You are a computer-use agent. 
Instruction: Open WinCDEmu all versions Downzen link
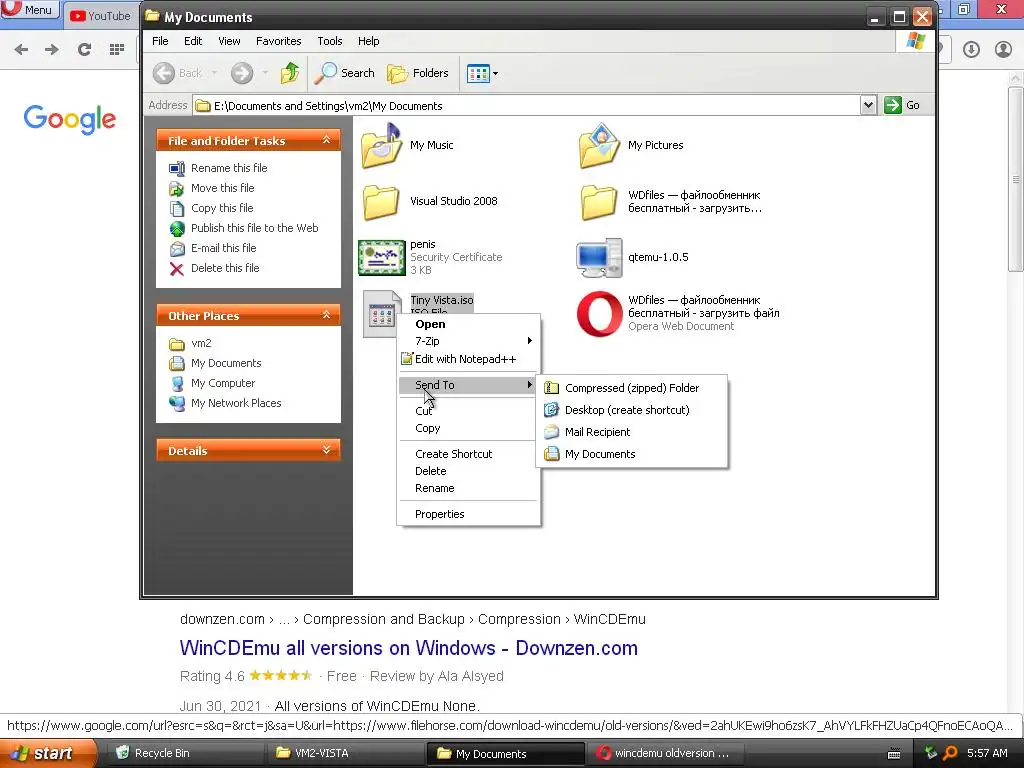point(409,648)
